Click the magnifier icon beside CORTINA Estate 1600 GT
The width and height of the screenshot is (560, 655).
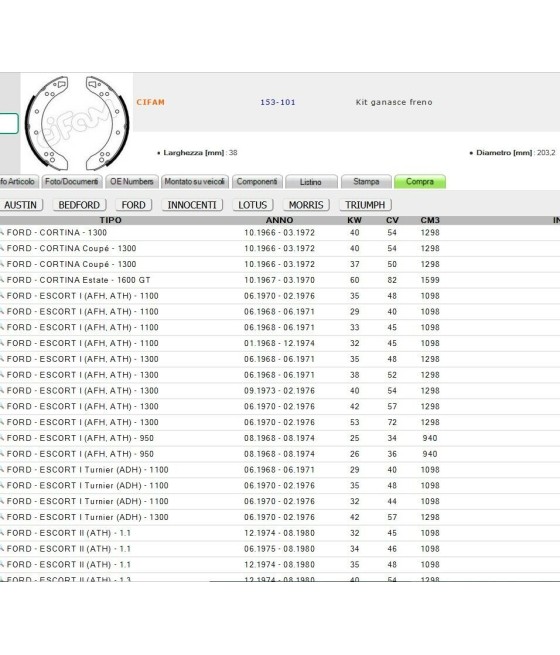[2, 280]
